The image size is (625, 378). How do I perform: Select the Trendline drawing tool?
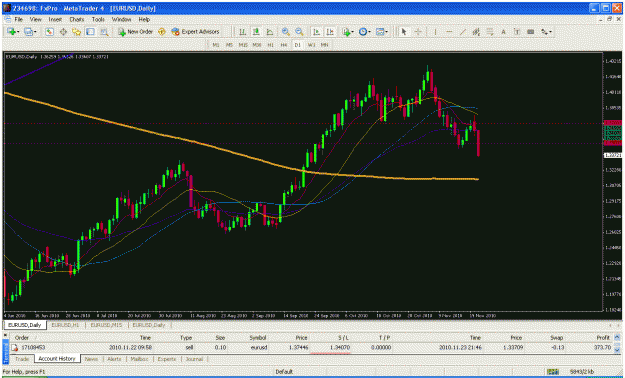click(462, 32)
